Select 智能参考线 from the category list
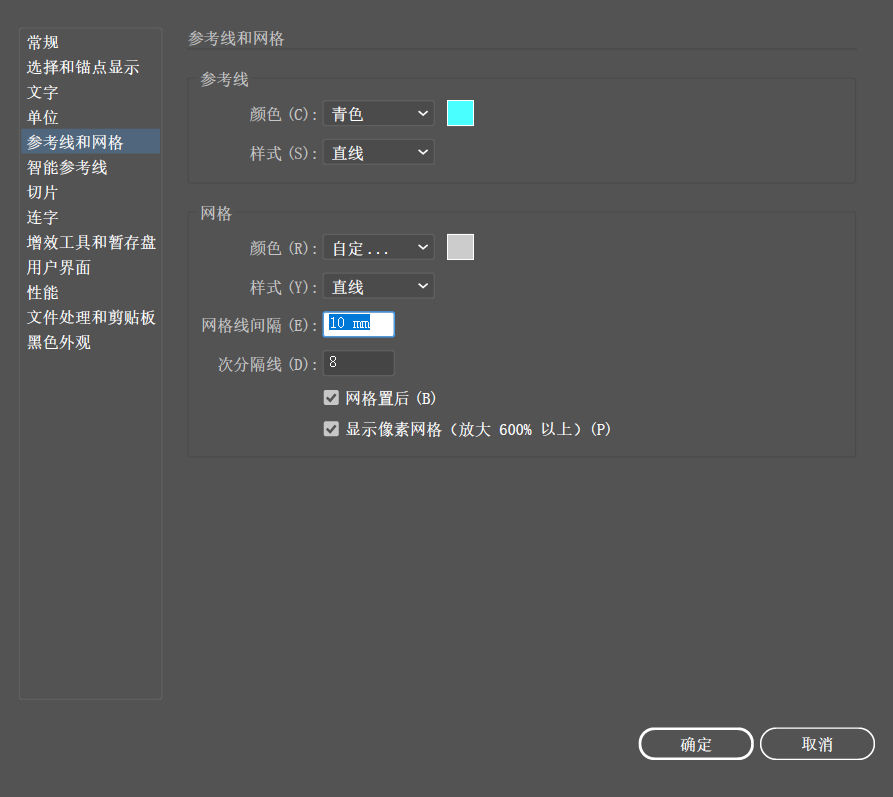 click(x=67, y=167)
